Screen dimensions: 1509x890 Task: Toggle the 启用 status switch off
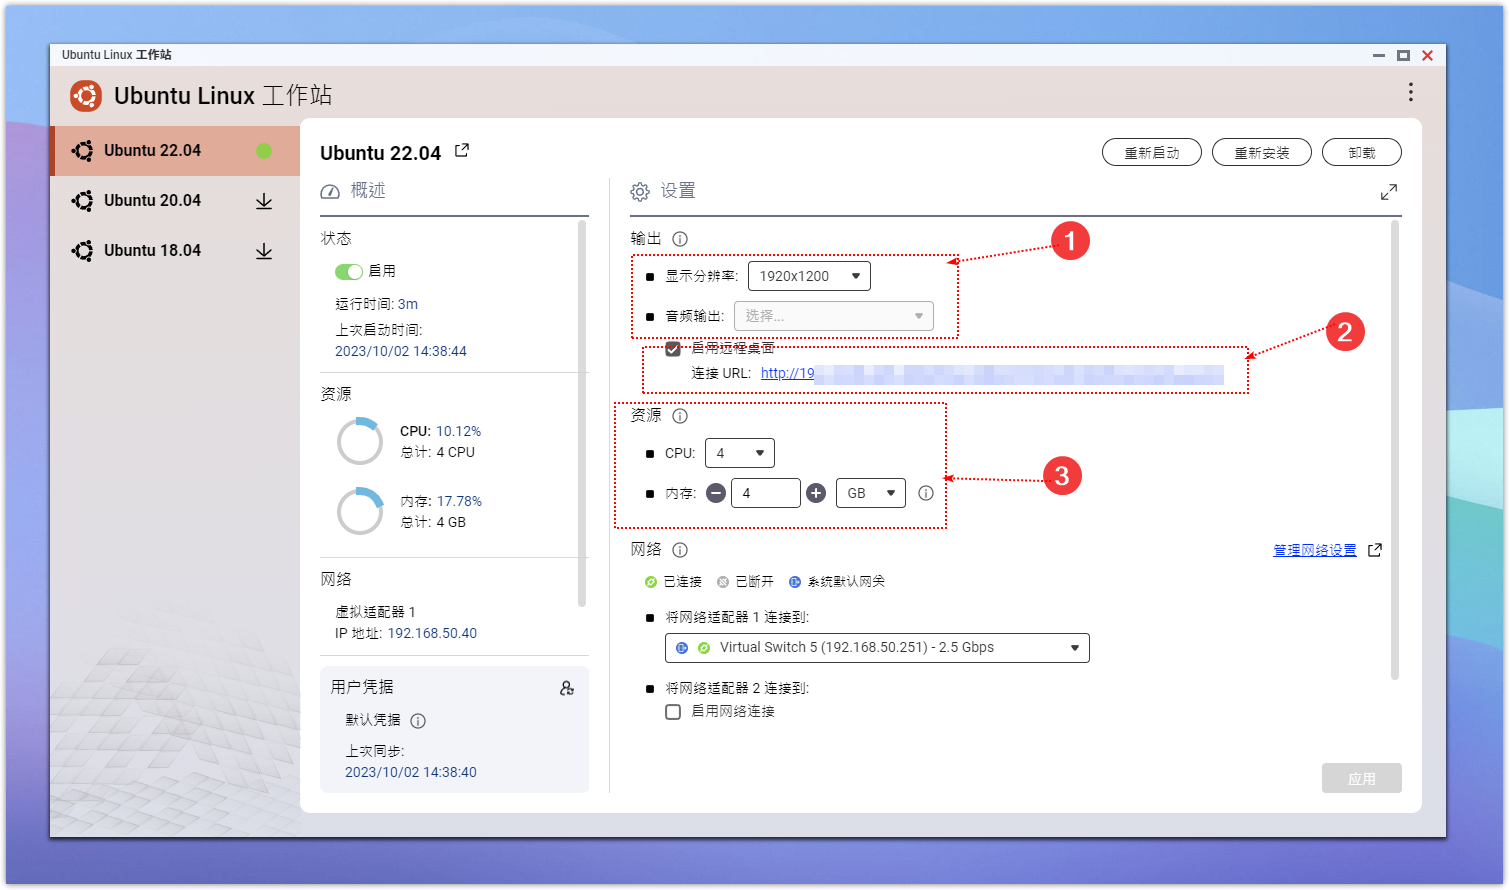click(349, 272)
